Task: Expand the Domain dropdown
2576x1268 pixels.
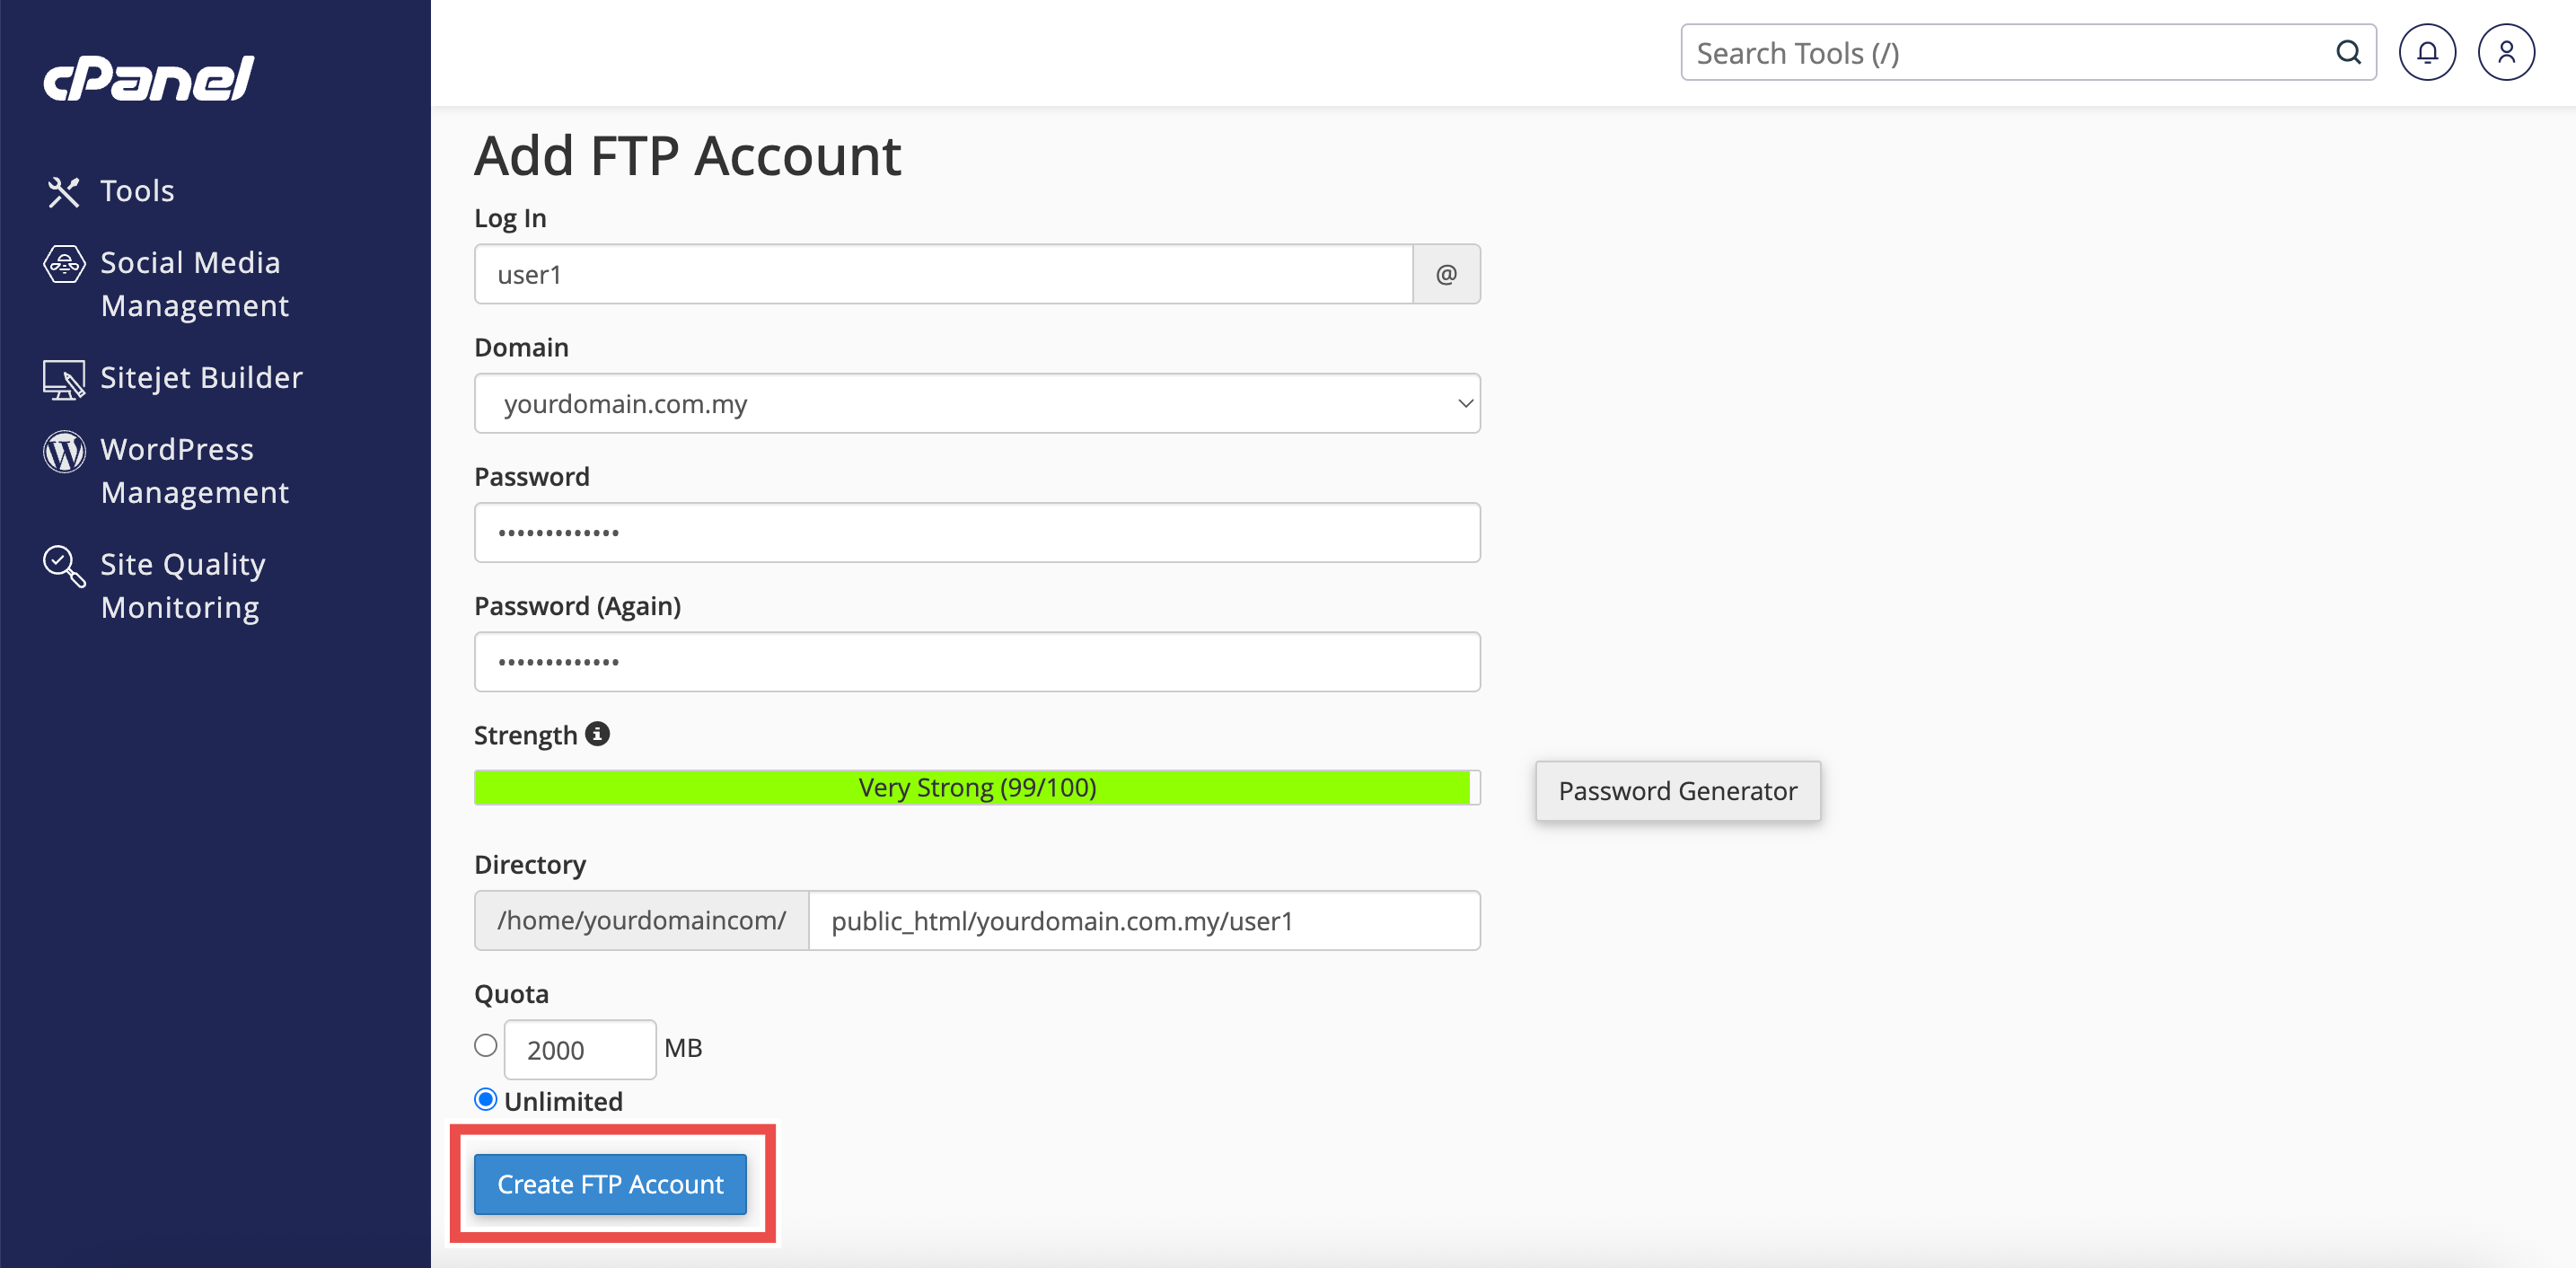Action: click(x=977, y=404)
